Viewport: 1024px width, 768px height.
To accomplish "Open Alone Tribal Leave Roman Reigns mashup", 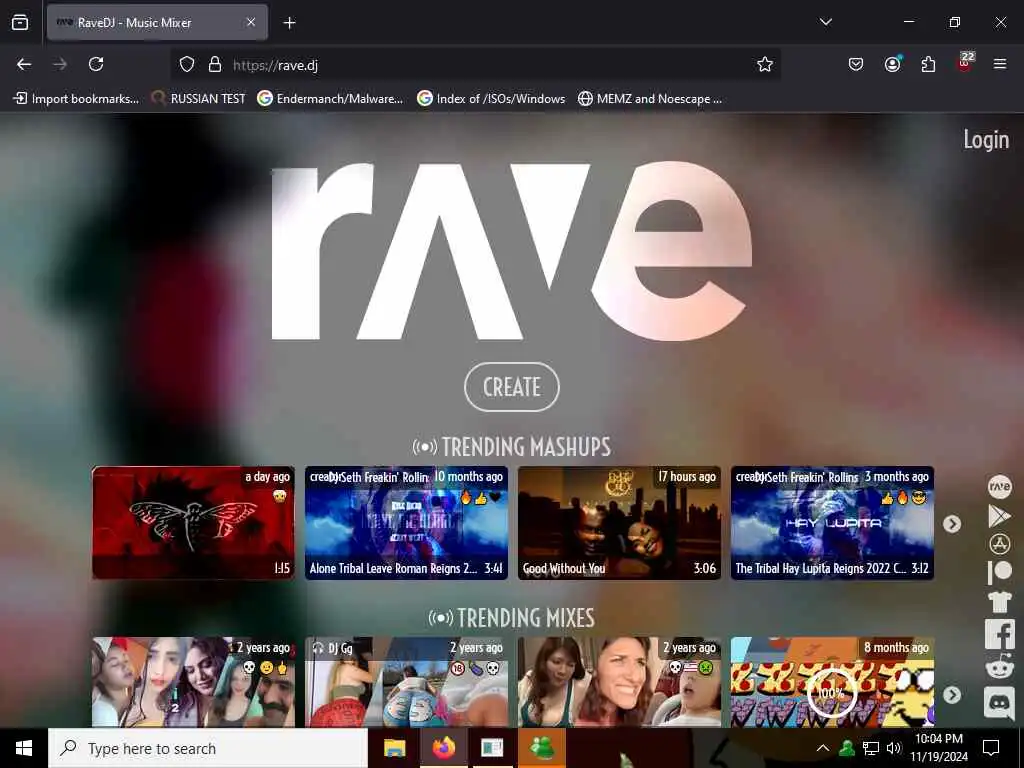I will [406, 522].
